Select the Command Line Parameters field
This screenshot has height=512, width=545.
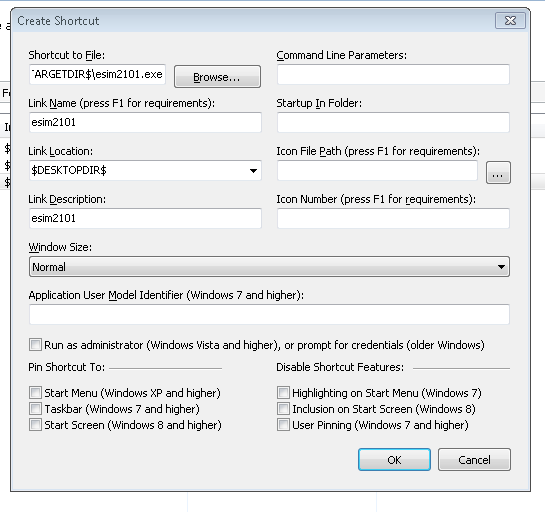393,74
